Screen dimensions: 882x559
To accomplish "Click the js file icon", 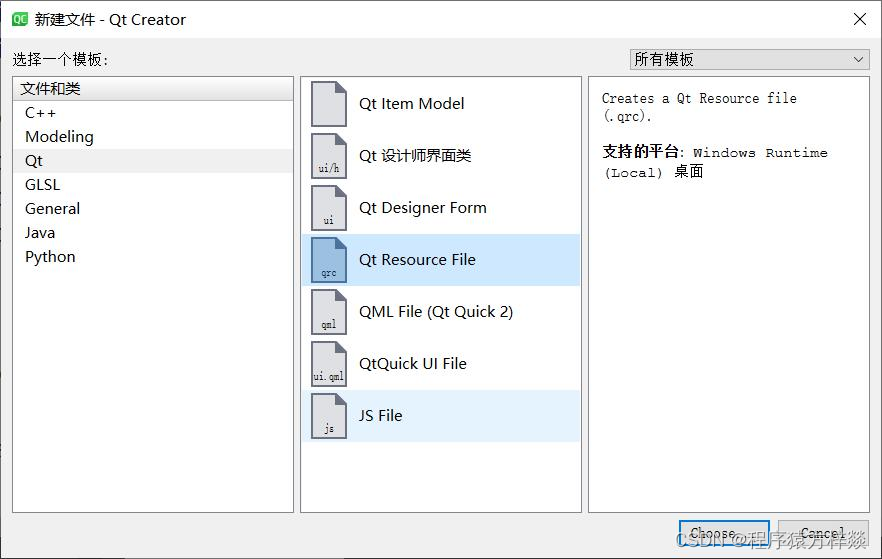I will click(328, 416).
